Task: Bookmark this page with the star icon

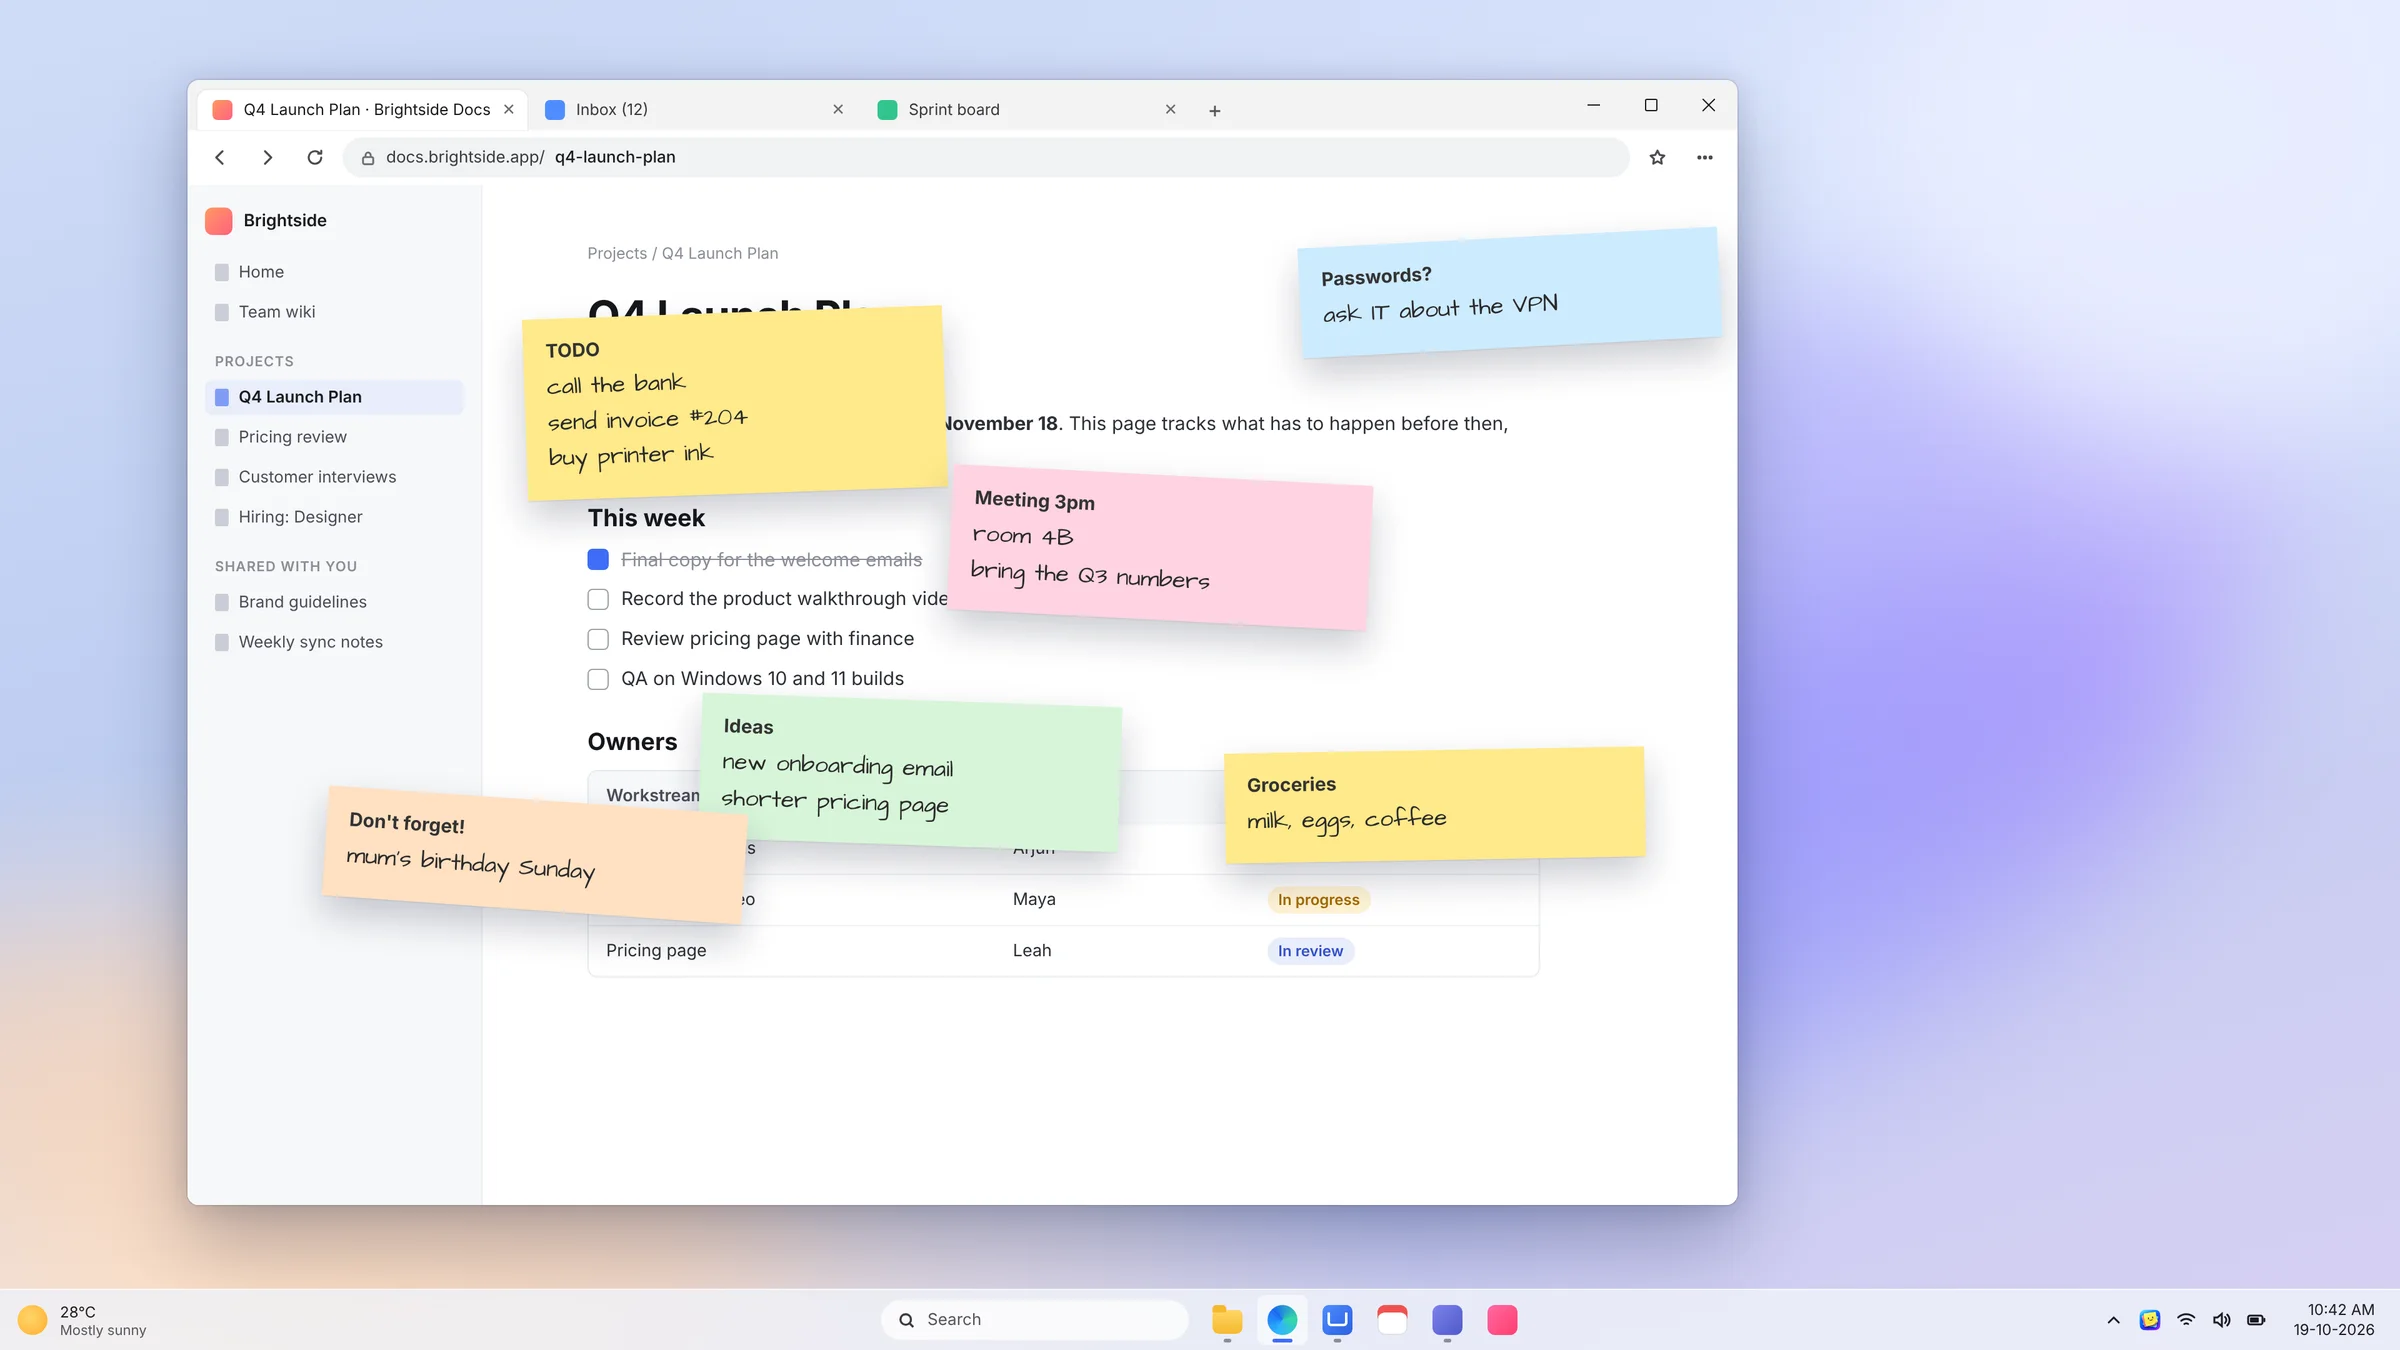Action: coord(1657,157)
